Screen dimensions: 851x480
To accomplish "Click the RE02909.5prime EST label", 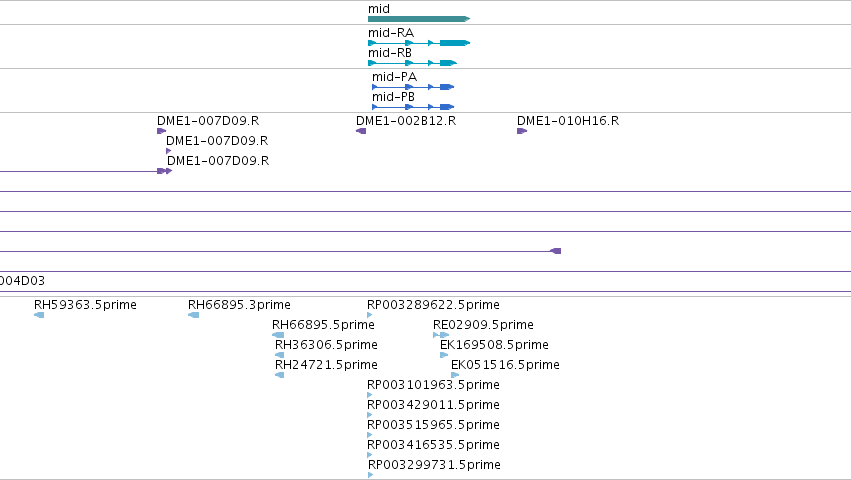I will point(483,325).
